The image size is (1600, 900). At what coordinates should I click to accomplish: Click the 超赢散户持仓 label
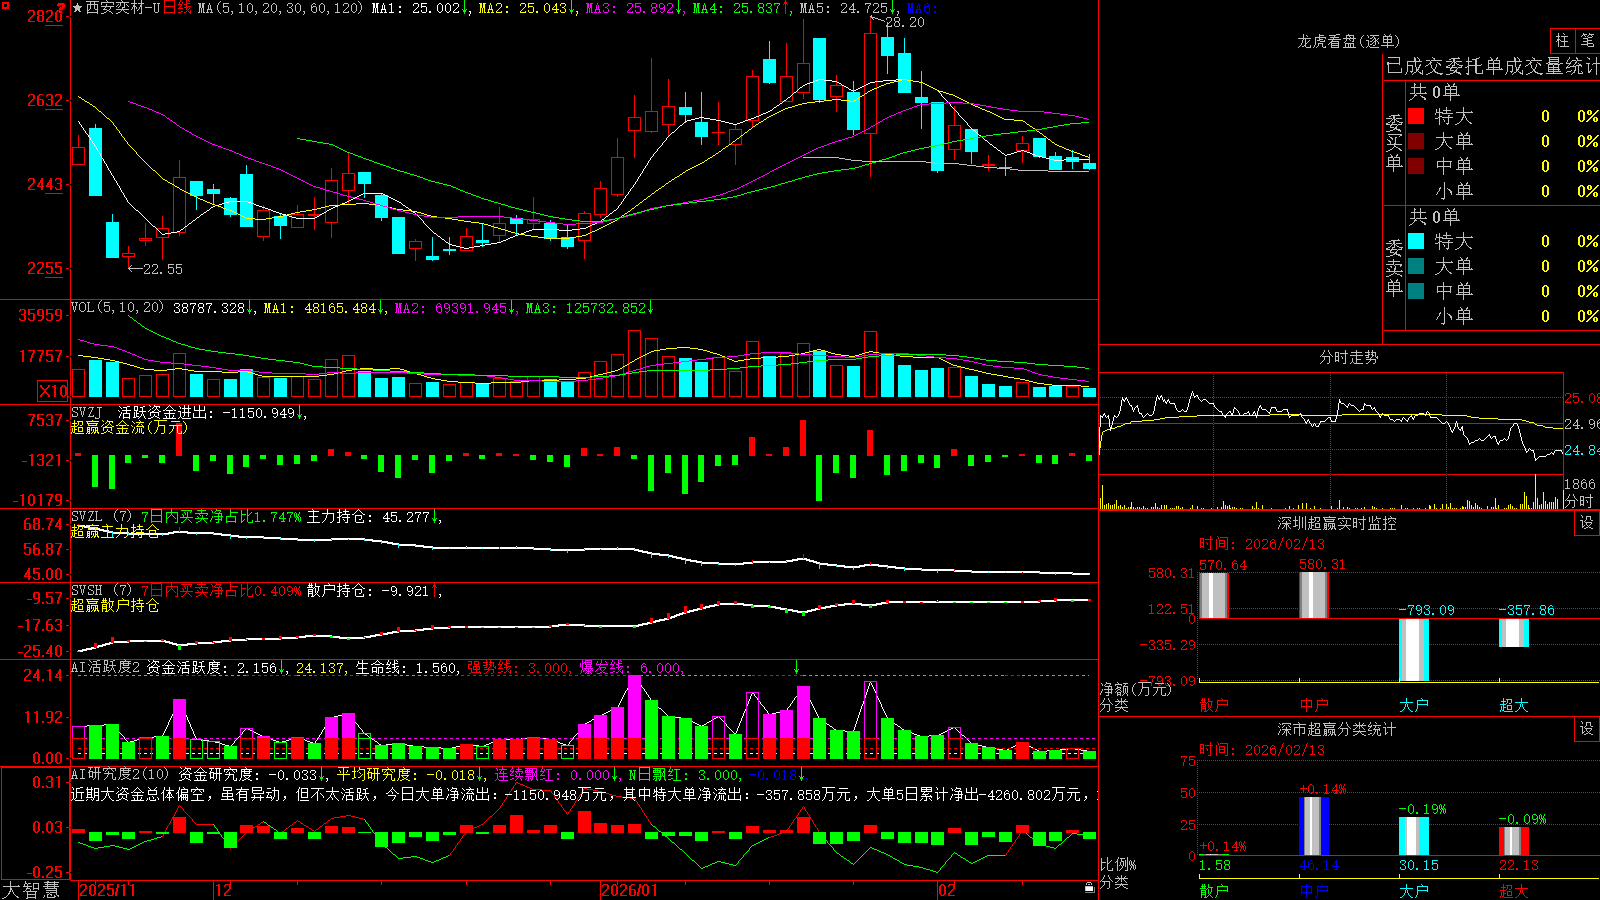point(115,605)
